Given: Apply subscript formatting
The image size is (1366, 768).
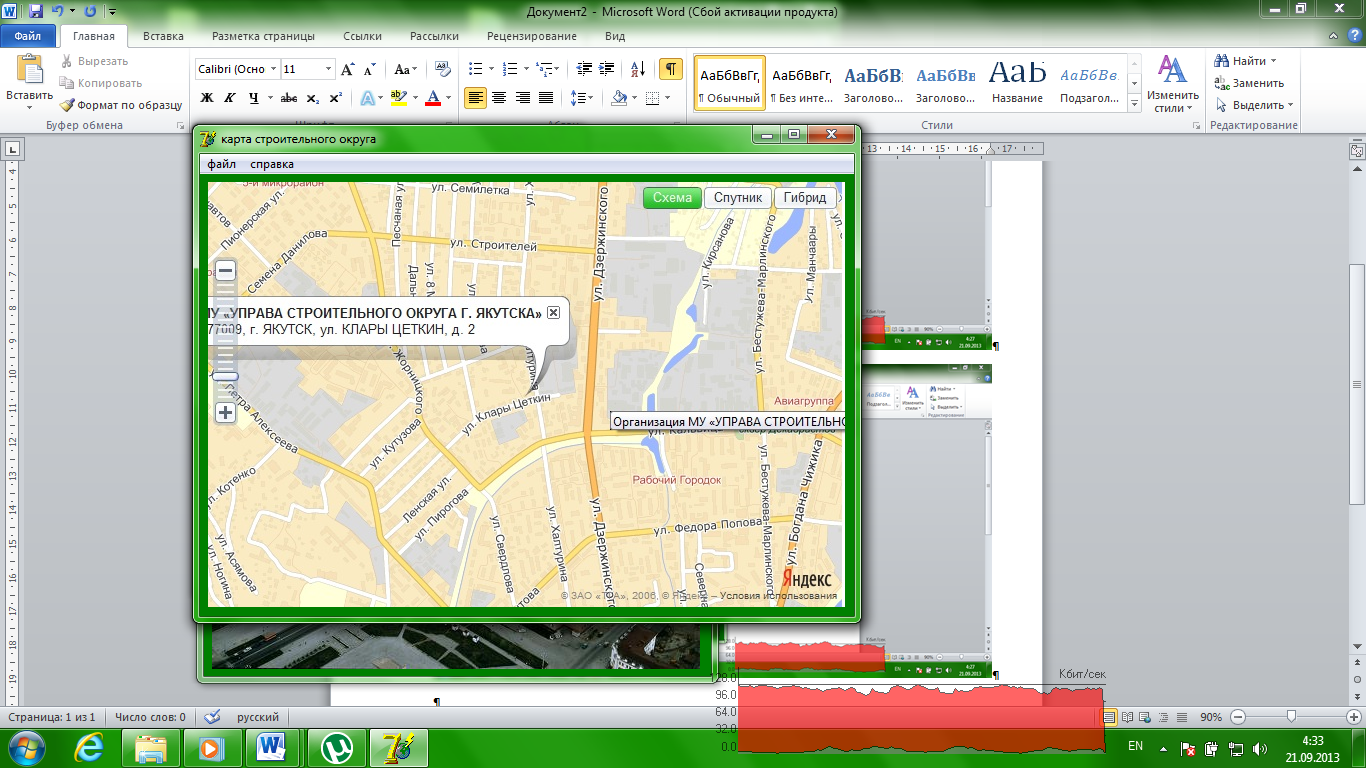Looking at the screenshot, I should coord(313,98).
